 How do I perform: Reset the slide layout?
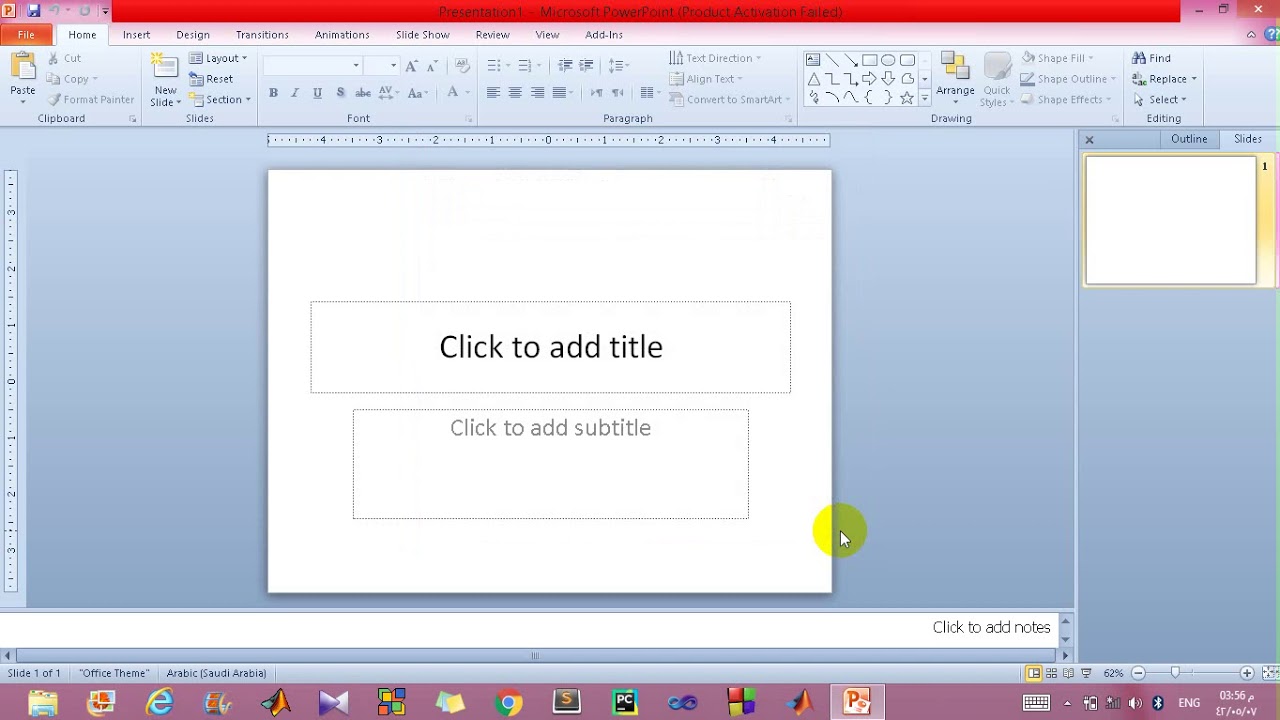click(211, 79)
